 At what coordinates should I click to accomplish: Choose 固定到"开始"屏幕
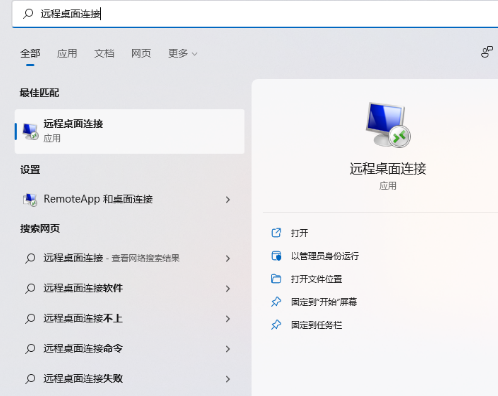point(324,302)
